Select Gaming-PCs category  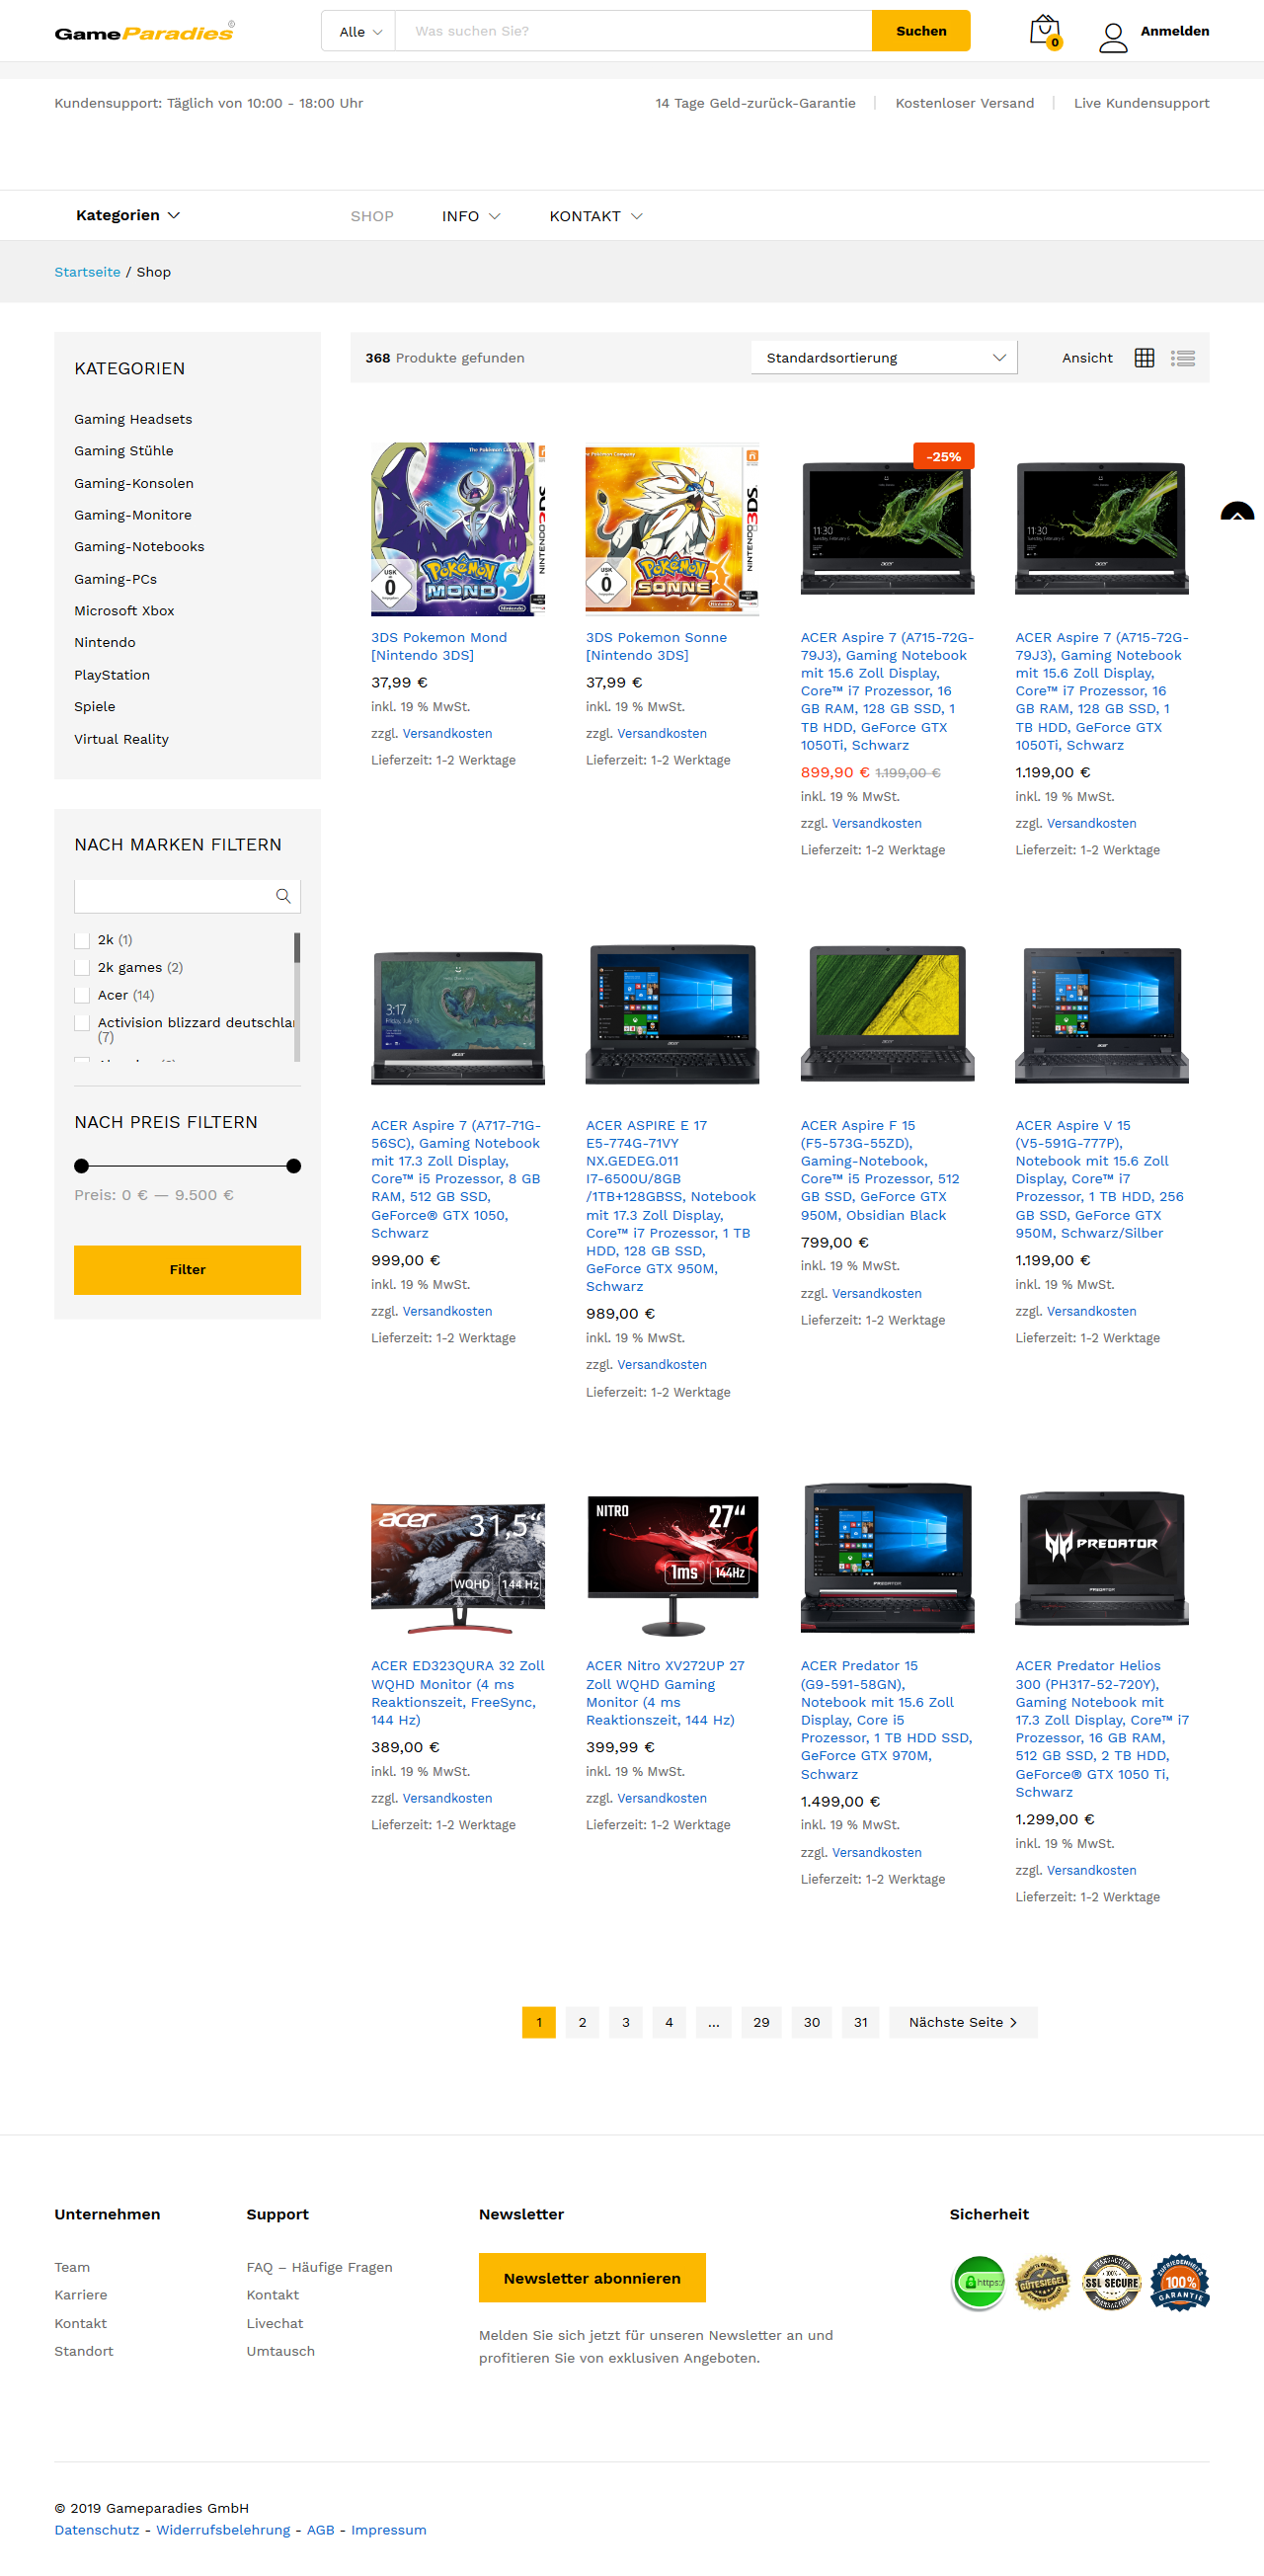coord(116,579)
